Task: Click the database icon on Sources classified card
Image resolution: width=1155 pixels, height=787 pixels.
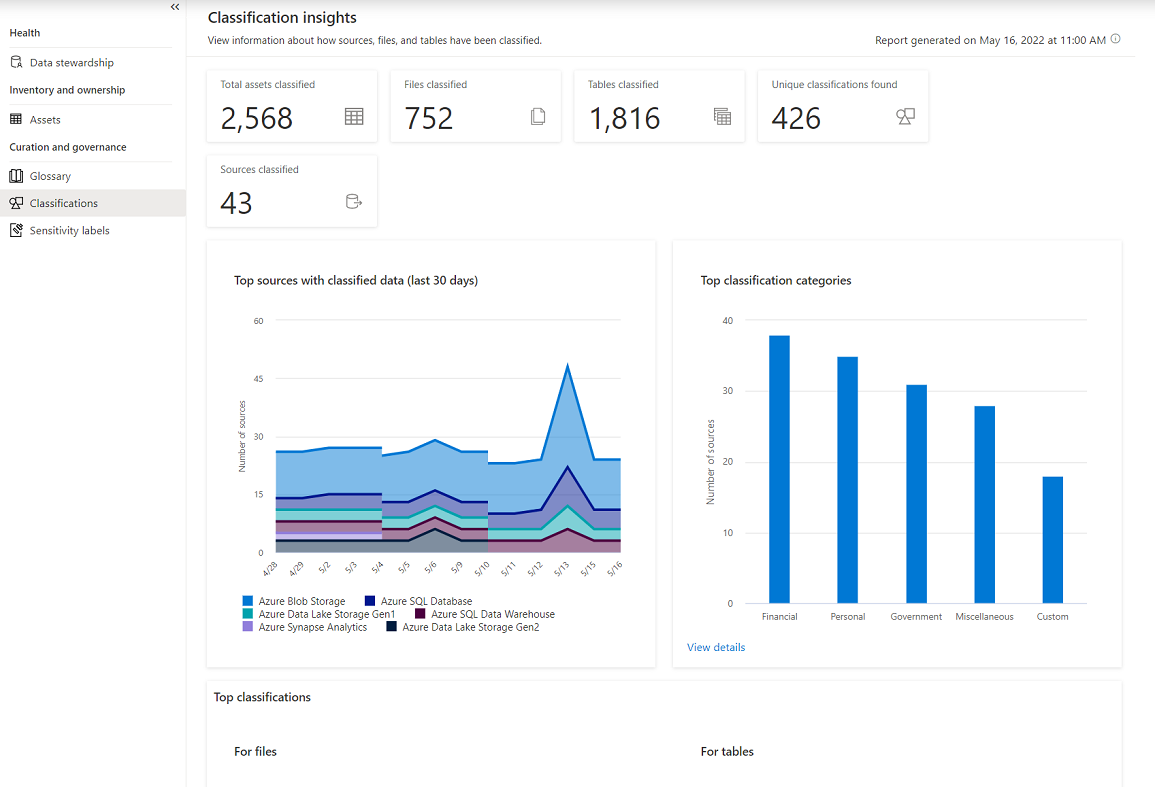Action: (353, 201)
